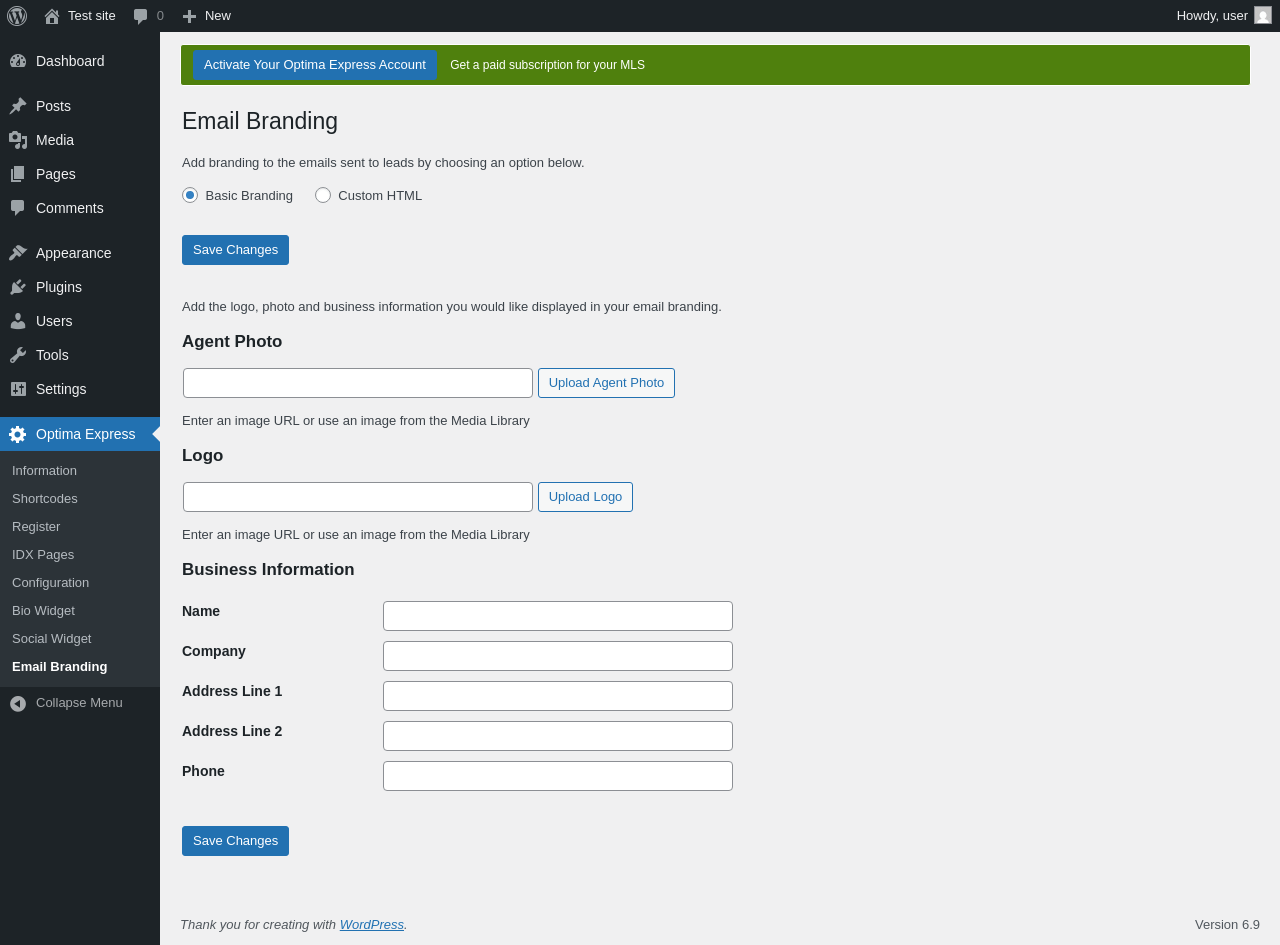The height and width of the screenshot is (945, 1280).
Task: Click into the Address Line 1 field
Action: 558,696
